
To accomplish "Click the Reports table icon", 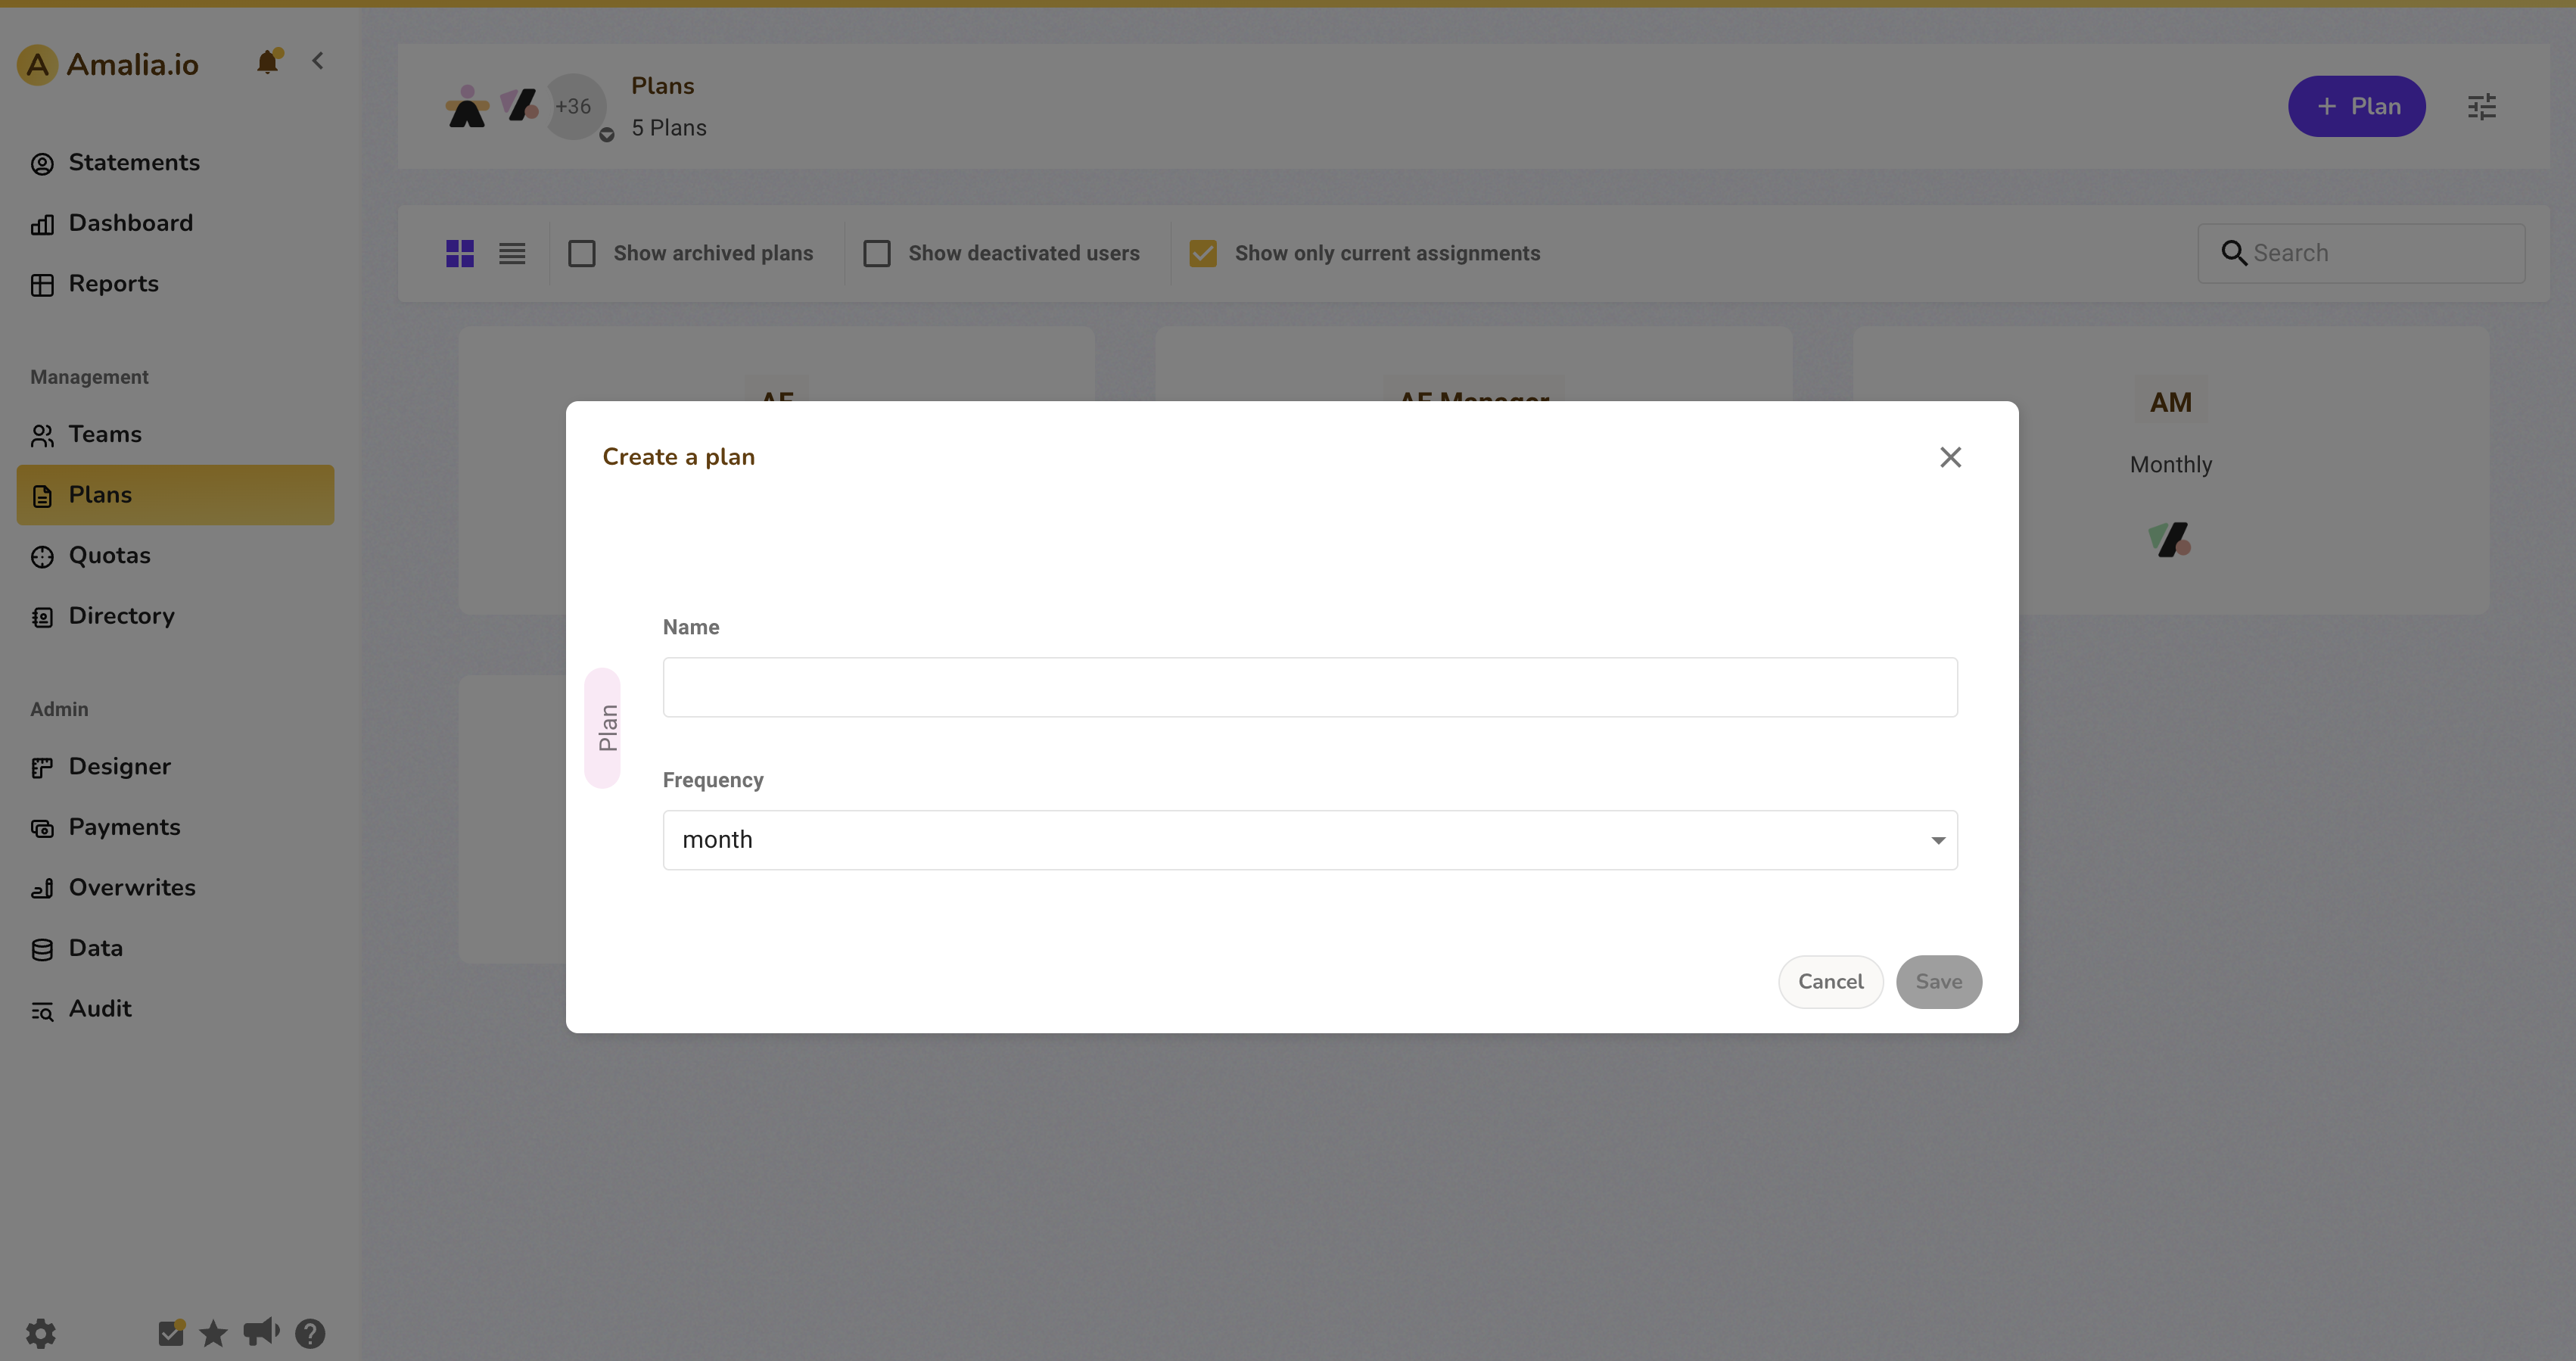I will click(x=42, y=285).
